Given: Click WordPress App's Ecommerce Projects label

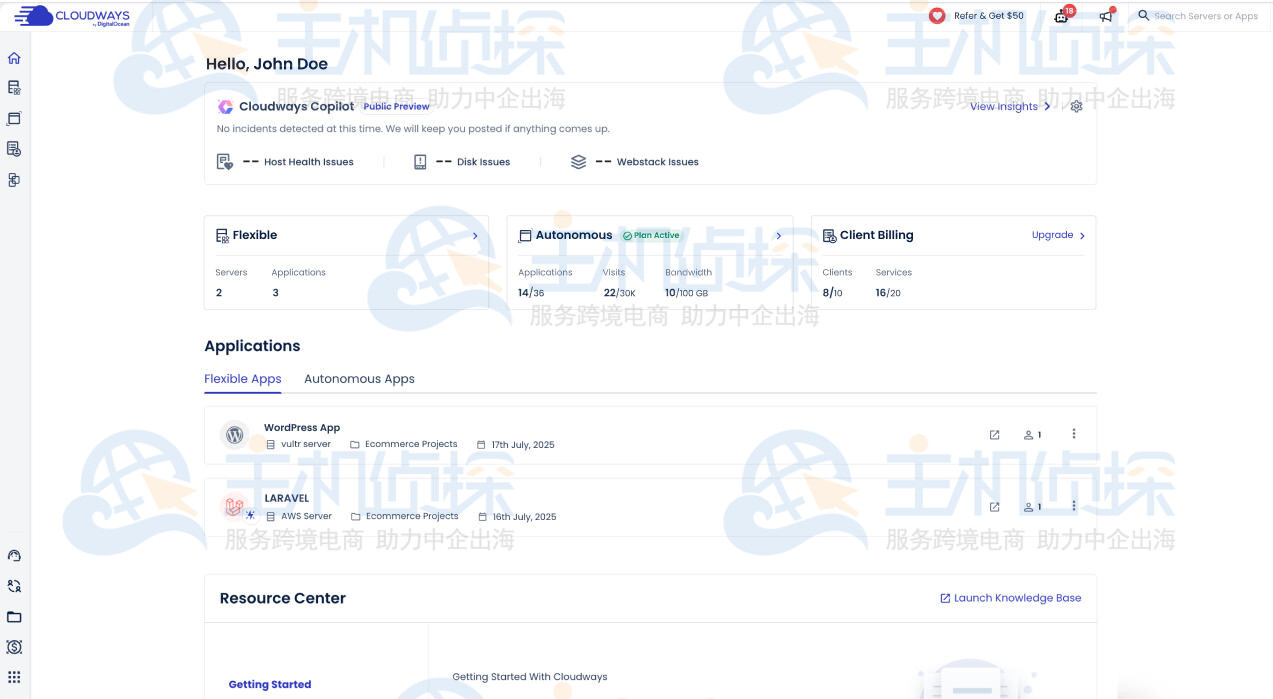Looking at the screenshot, I should click(411, 444).
